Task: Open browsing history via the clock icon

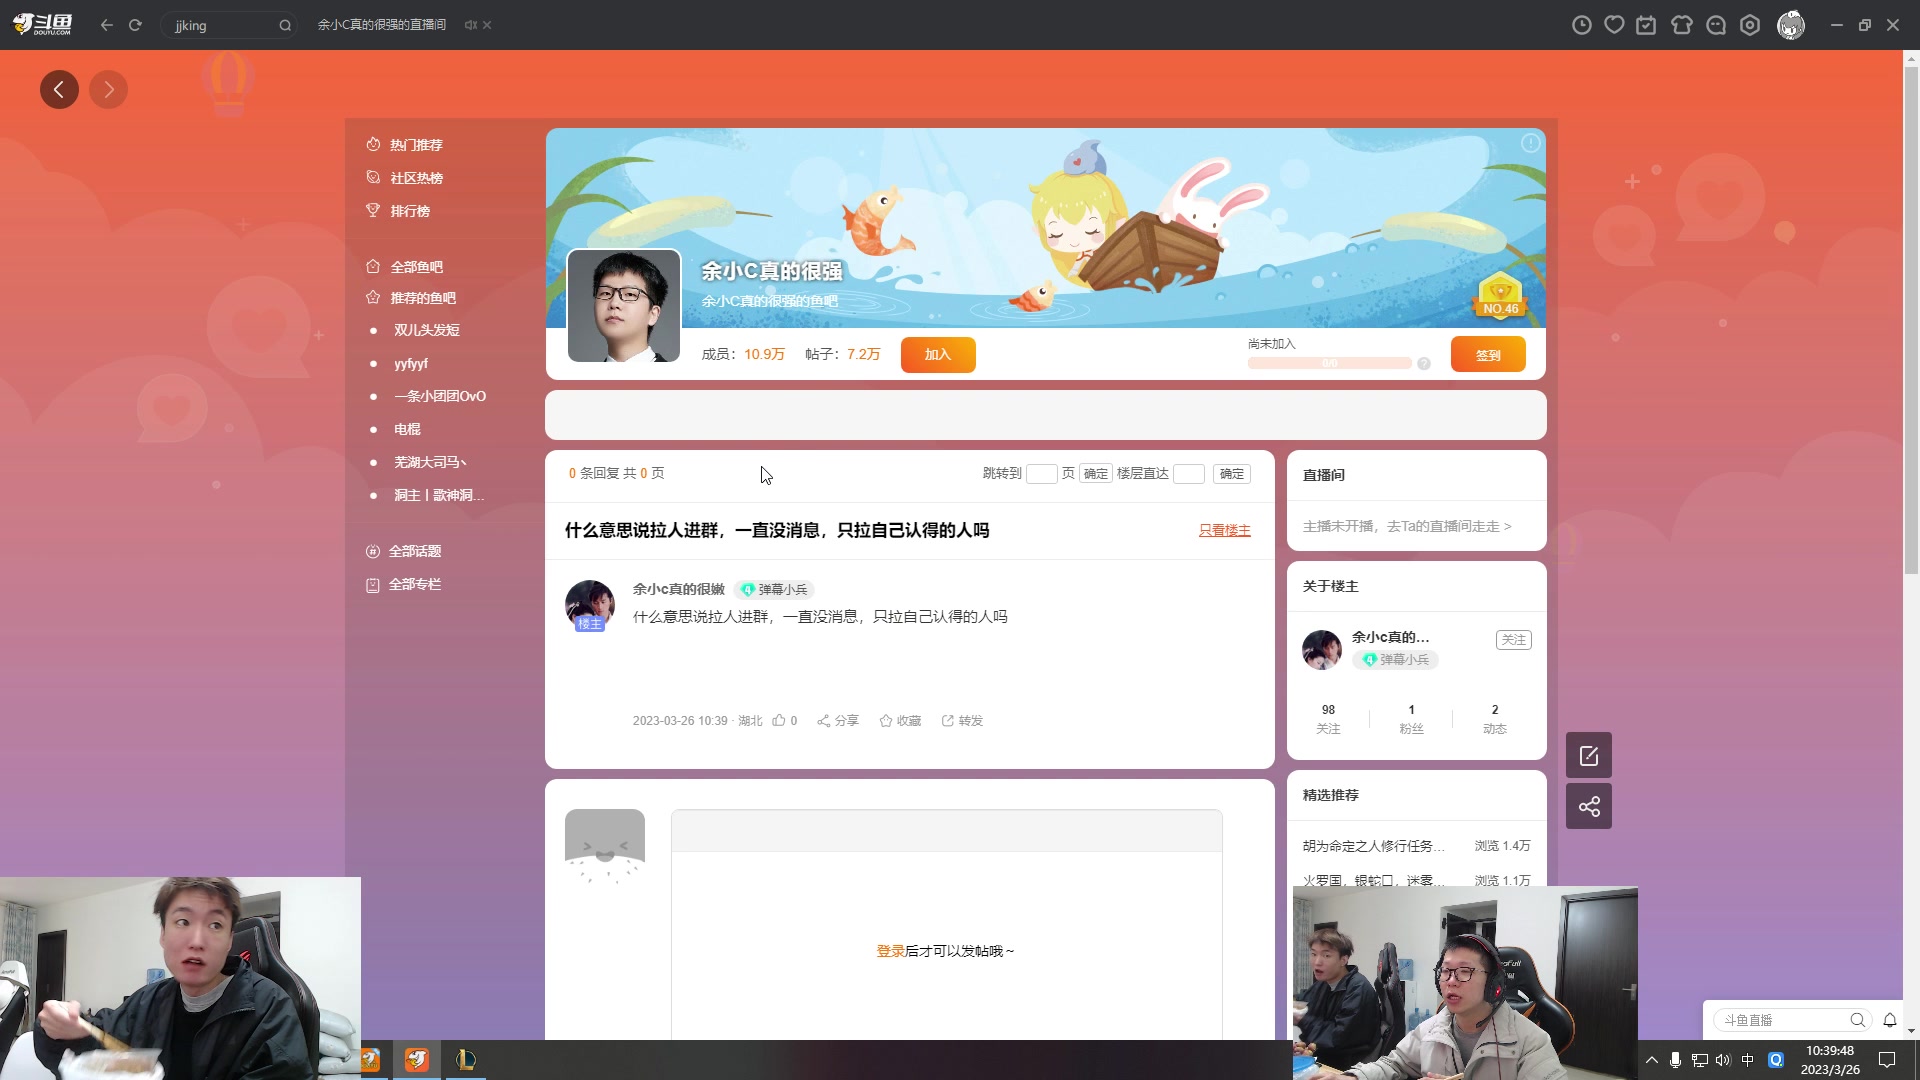Action: (x=1583, y=24)
